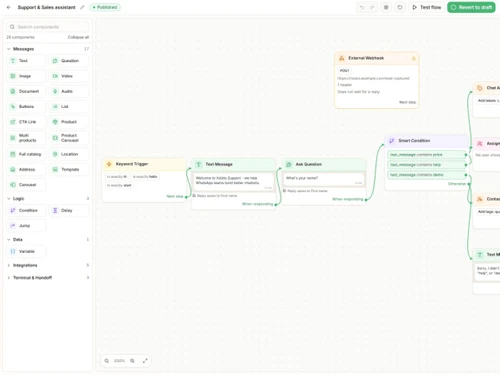Viewport: 500px width, 375px height.
Task: Expand the Terminal & Handoff section
Action: click(x=48, y=278)
